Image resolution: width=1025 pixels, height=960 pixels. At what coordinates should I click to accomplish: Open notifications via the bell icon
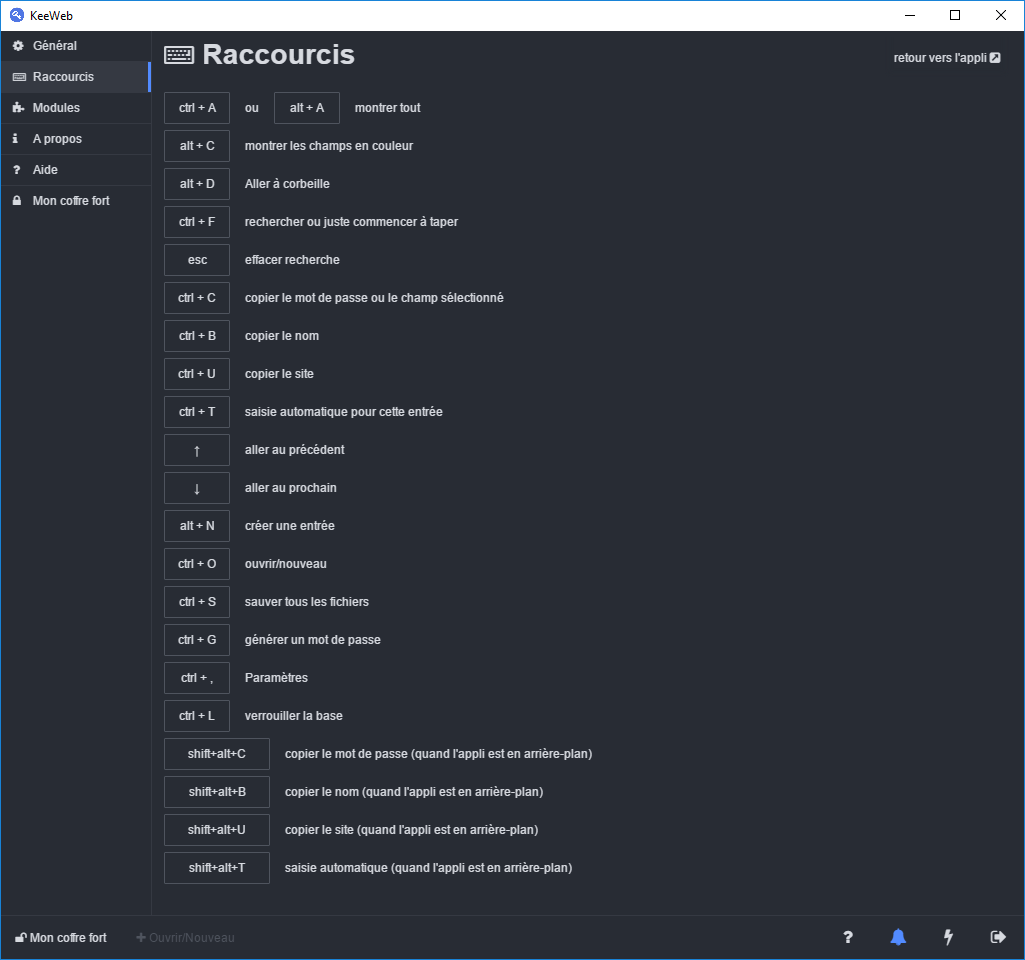[x=897, y=937]
